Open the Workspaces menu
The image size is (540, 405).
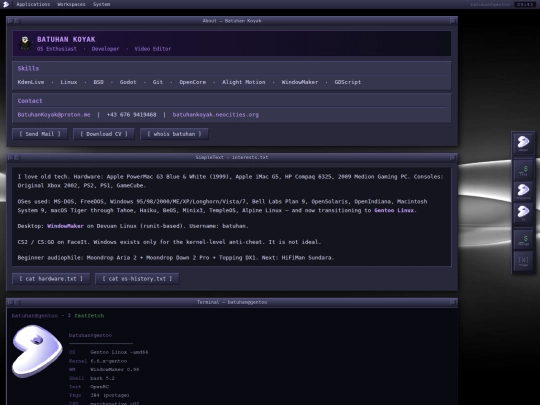[x=71, y=4]
